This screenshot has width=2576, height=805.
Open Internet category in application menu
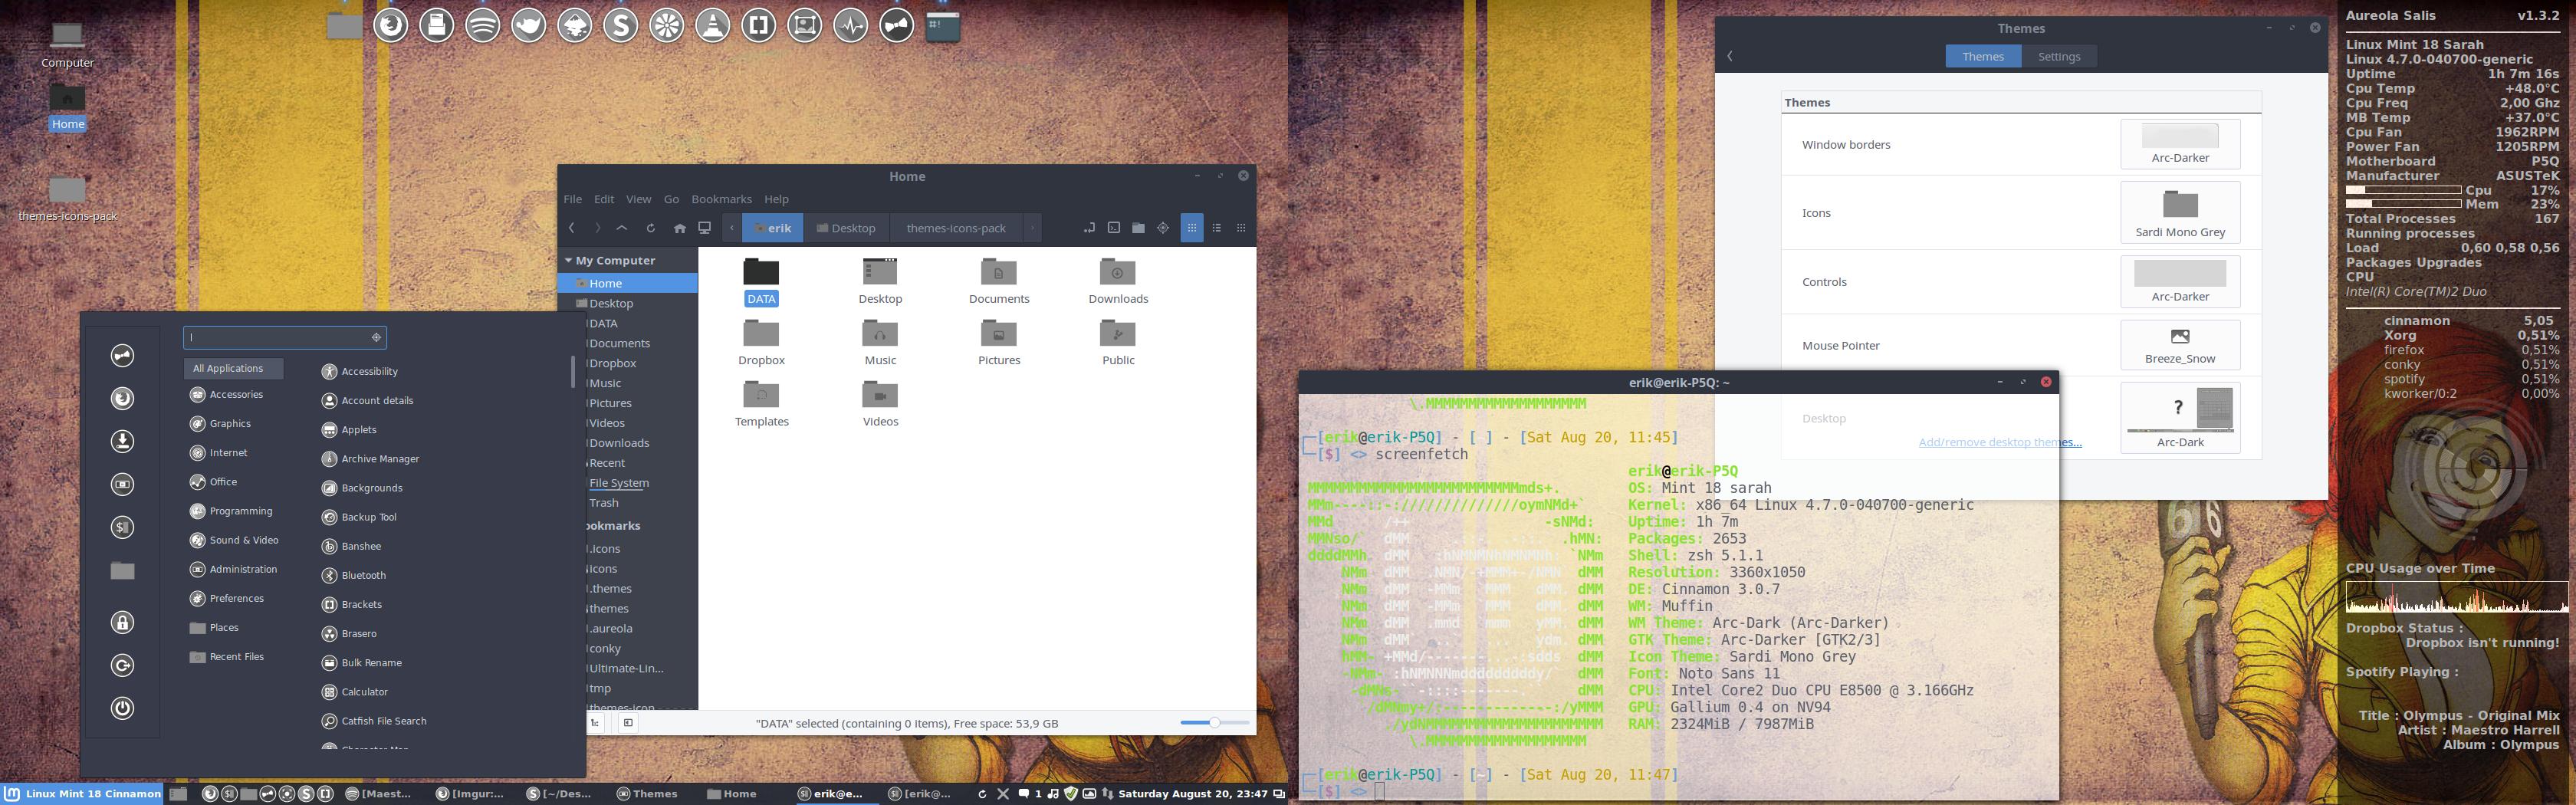(218, 453)
